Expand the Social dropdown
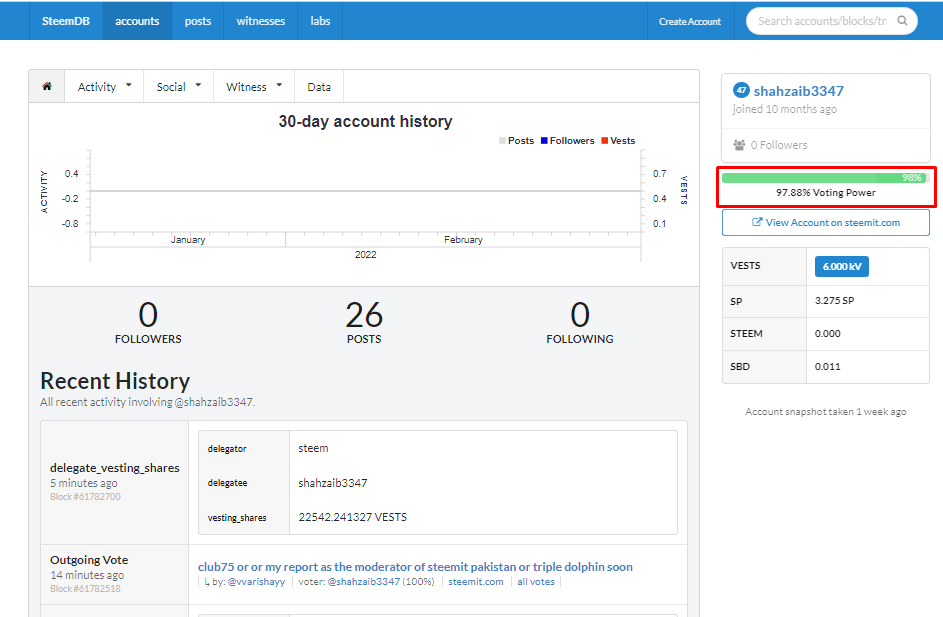 [x=179, y=87]
